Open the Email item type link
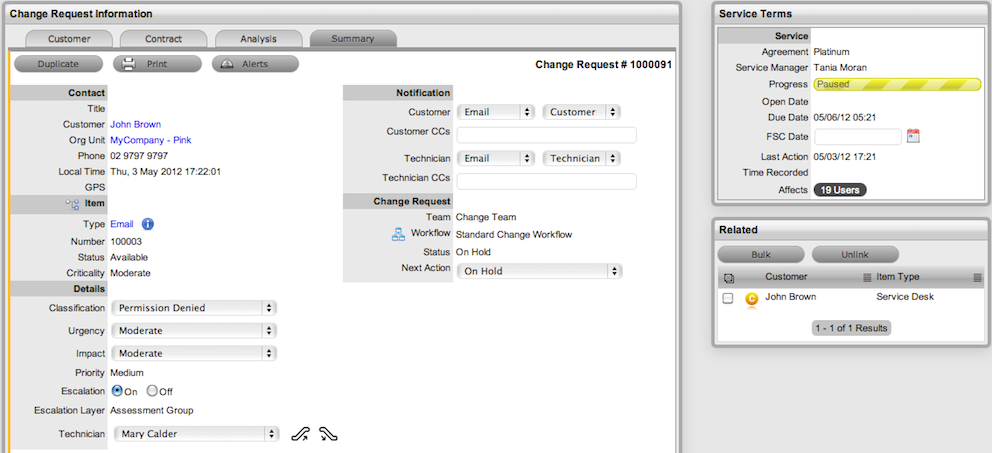The height and width of the screenshot is (453, 992). point(121,224)
